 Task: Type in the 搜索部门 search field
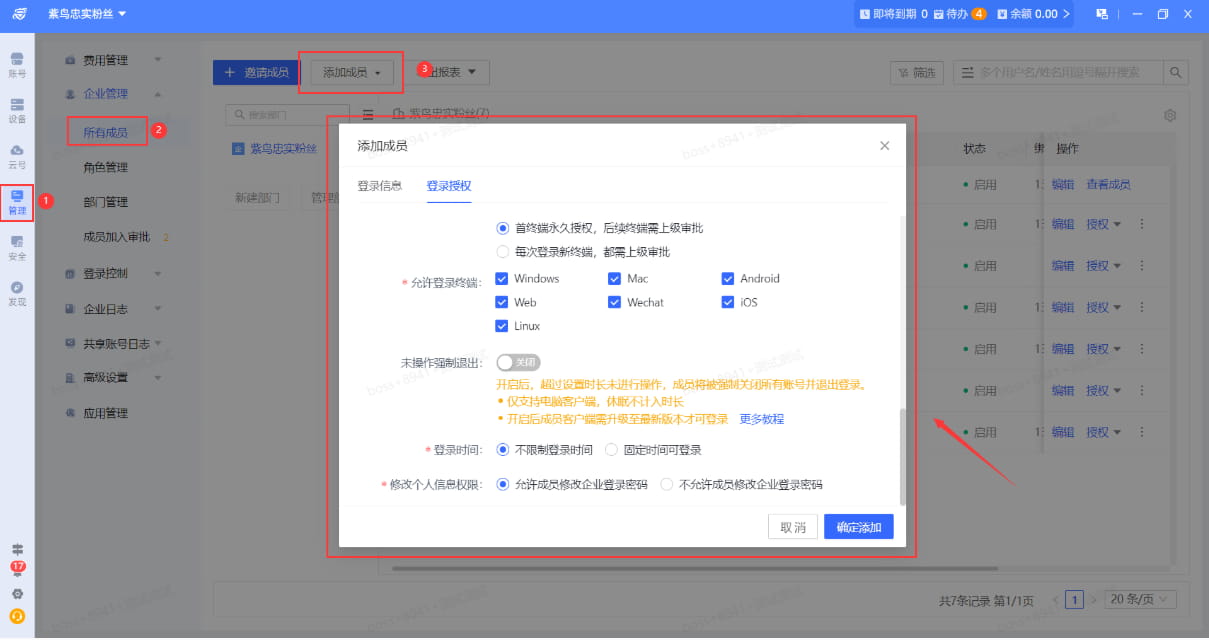coord(290,114)
